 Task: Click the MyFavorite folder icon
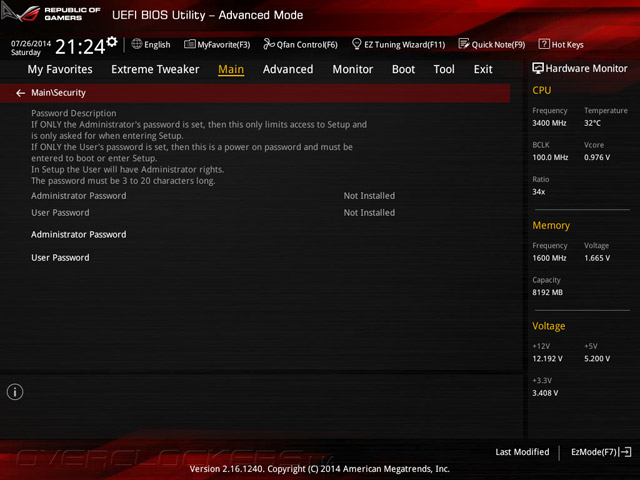[x=189, y=44]
